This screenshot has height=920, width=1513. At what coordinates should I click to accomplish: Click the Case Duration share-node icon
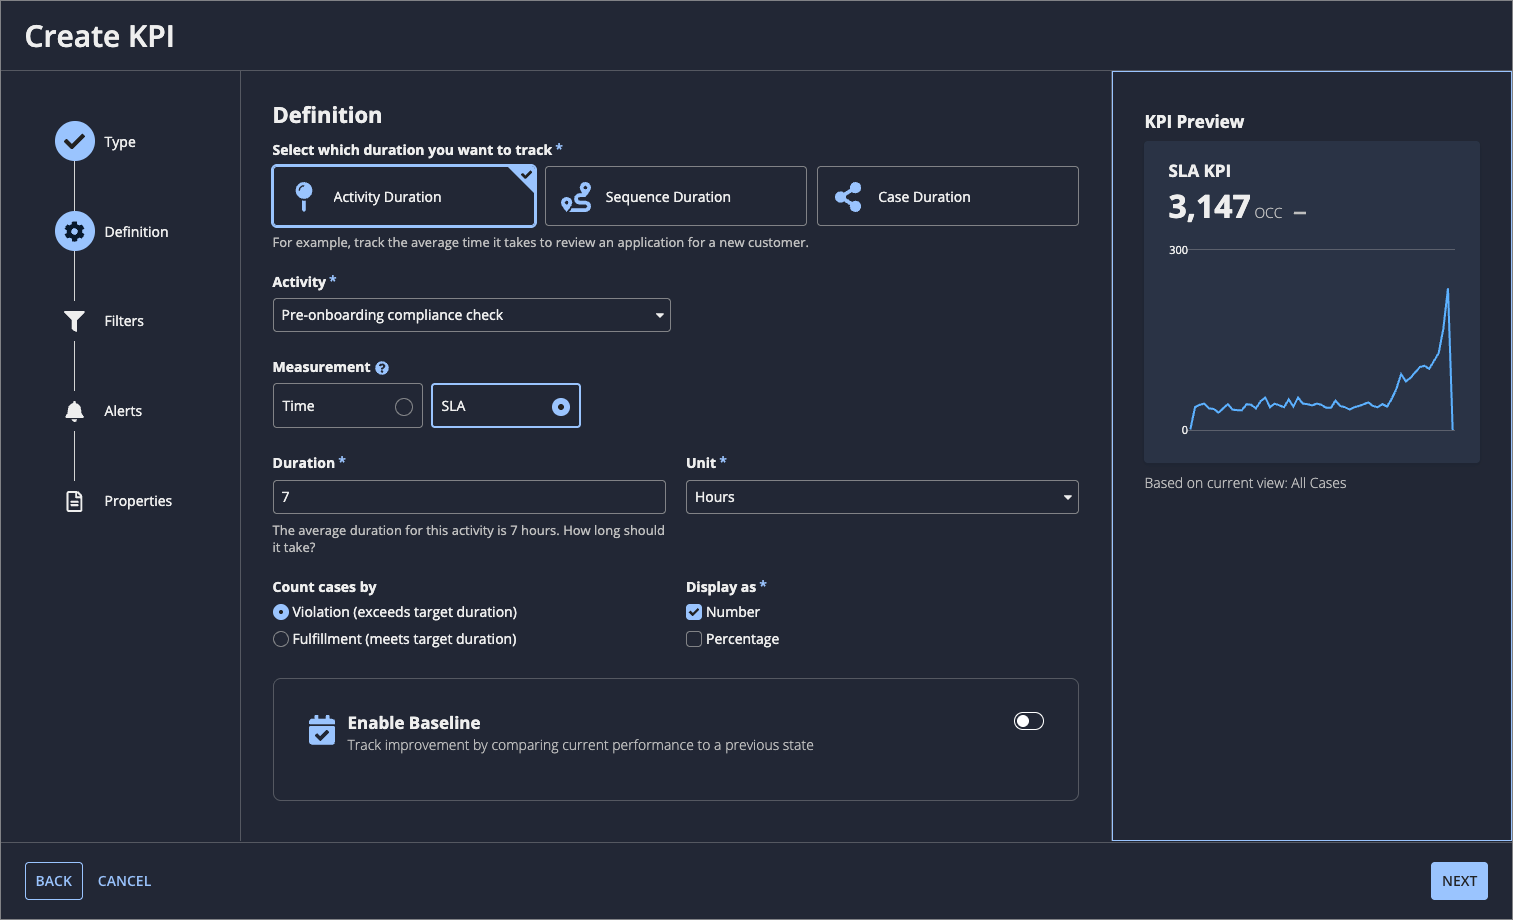tap(848, 197)
